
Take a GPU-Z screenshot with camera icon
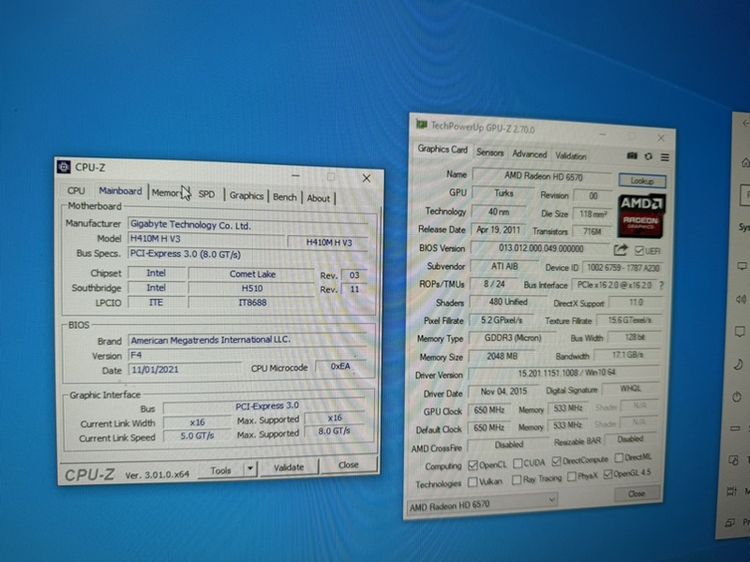[632, 156]
